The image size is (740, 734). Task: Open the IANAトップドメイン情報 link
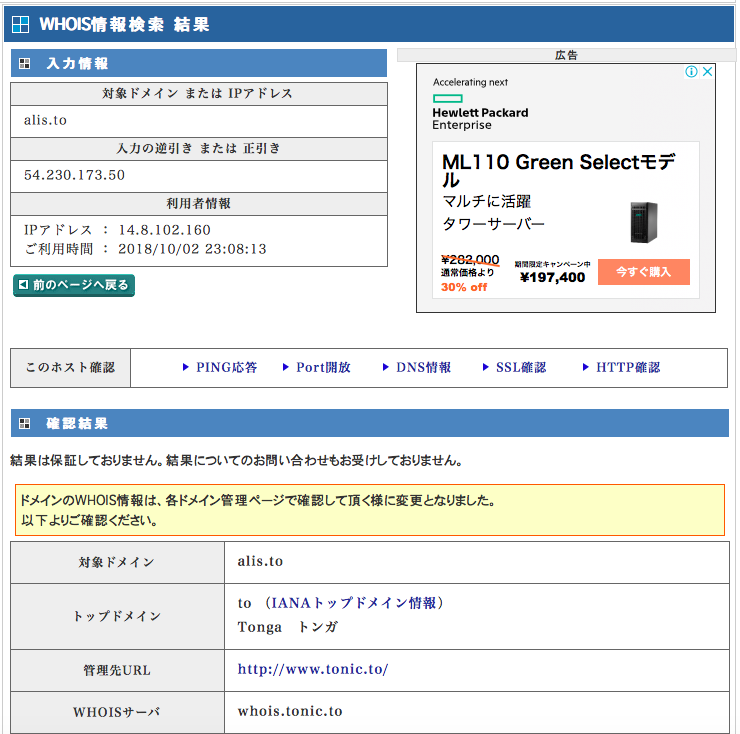353,603
